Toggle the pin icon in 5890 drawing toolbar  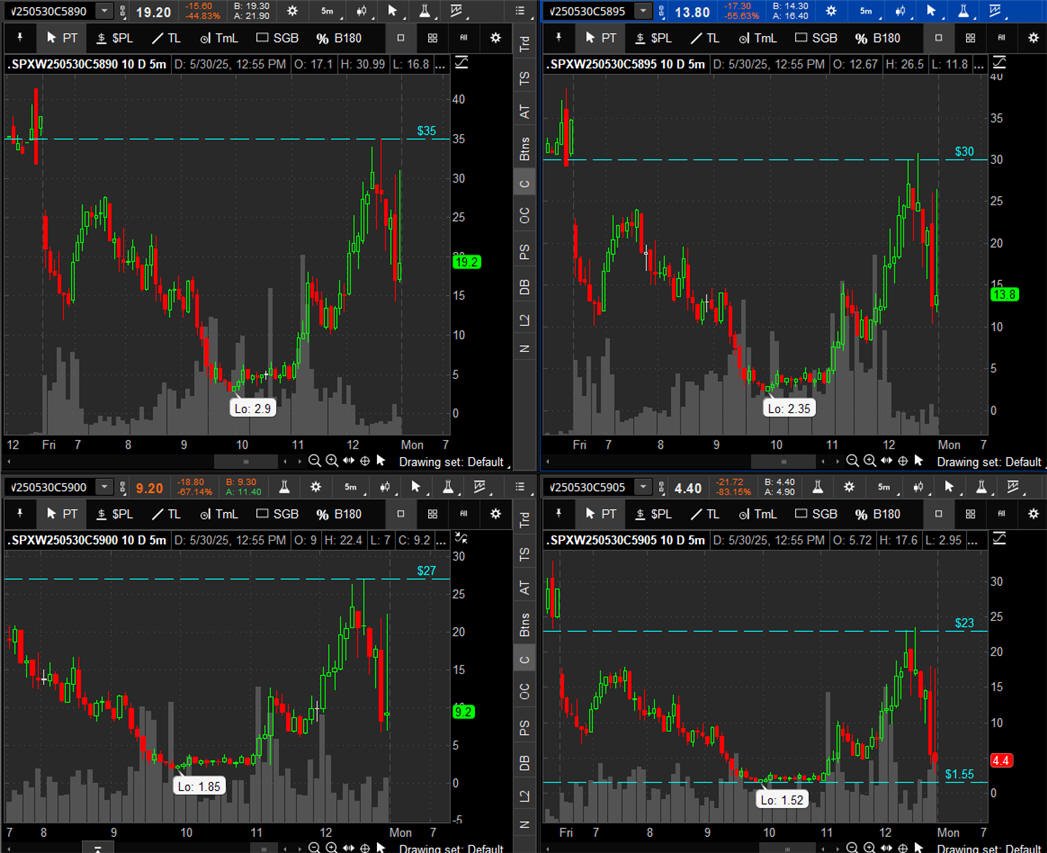(x=20, y=37)
